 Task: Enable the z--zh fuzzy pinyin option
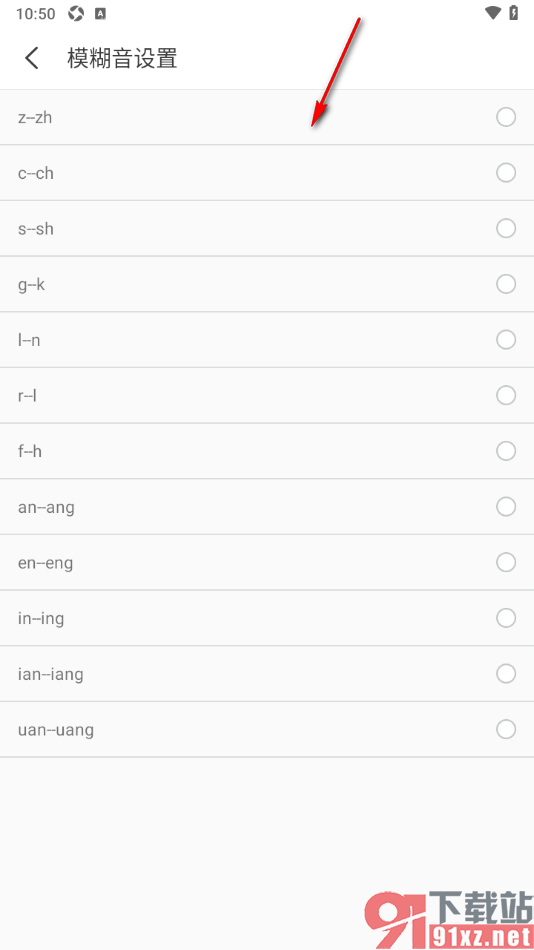tap(506, 117)
